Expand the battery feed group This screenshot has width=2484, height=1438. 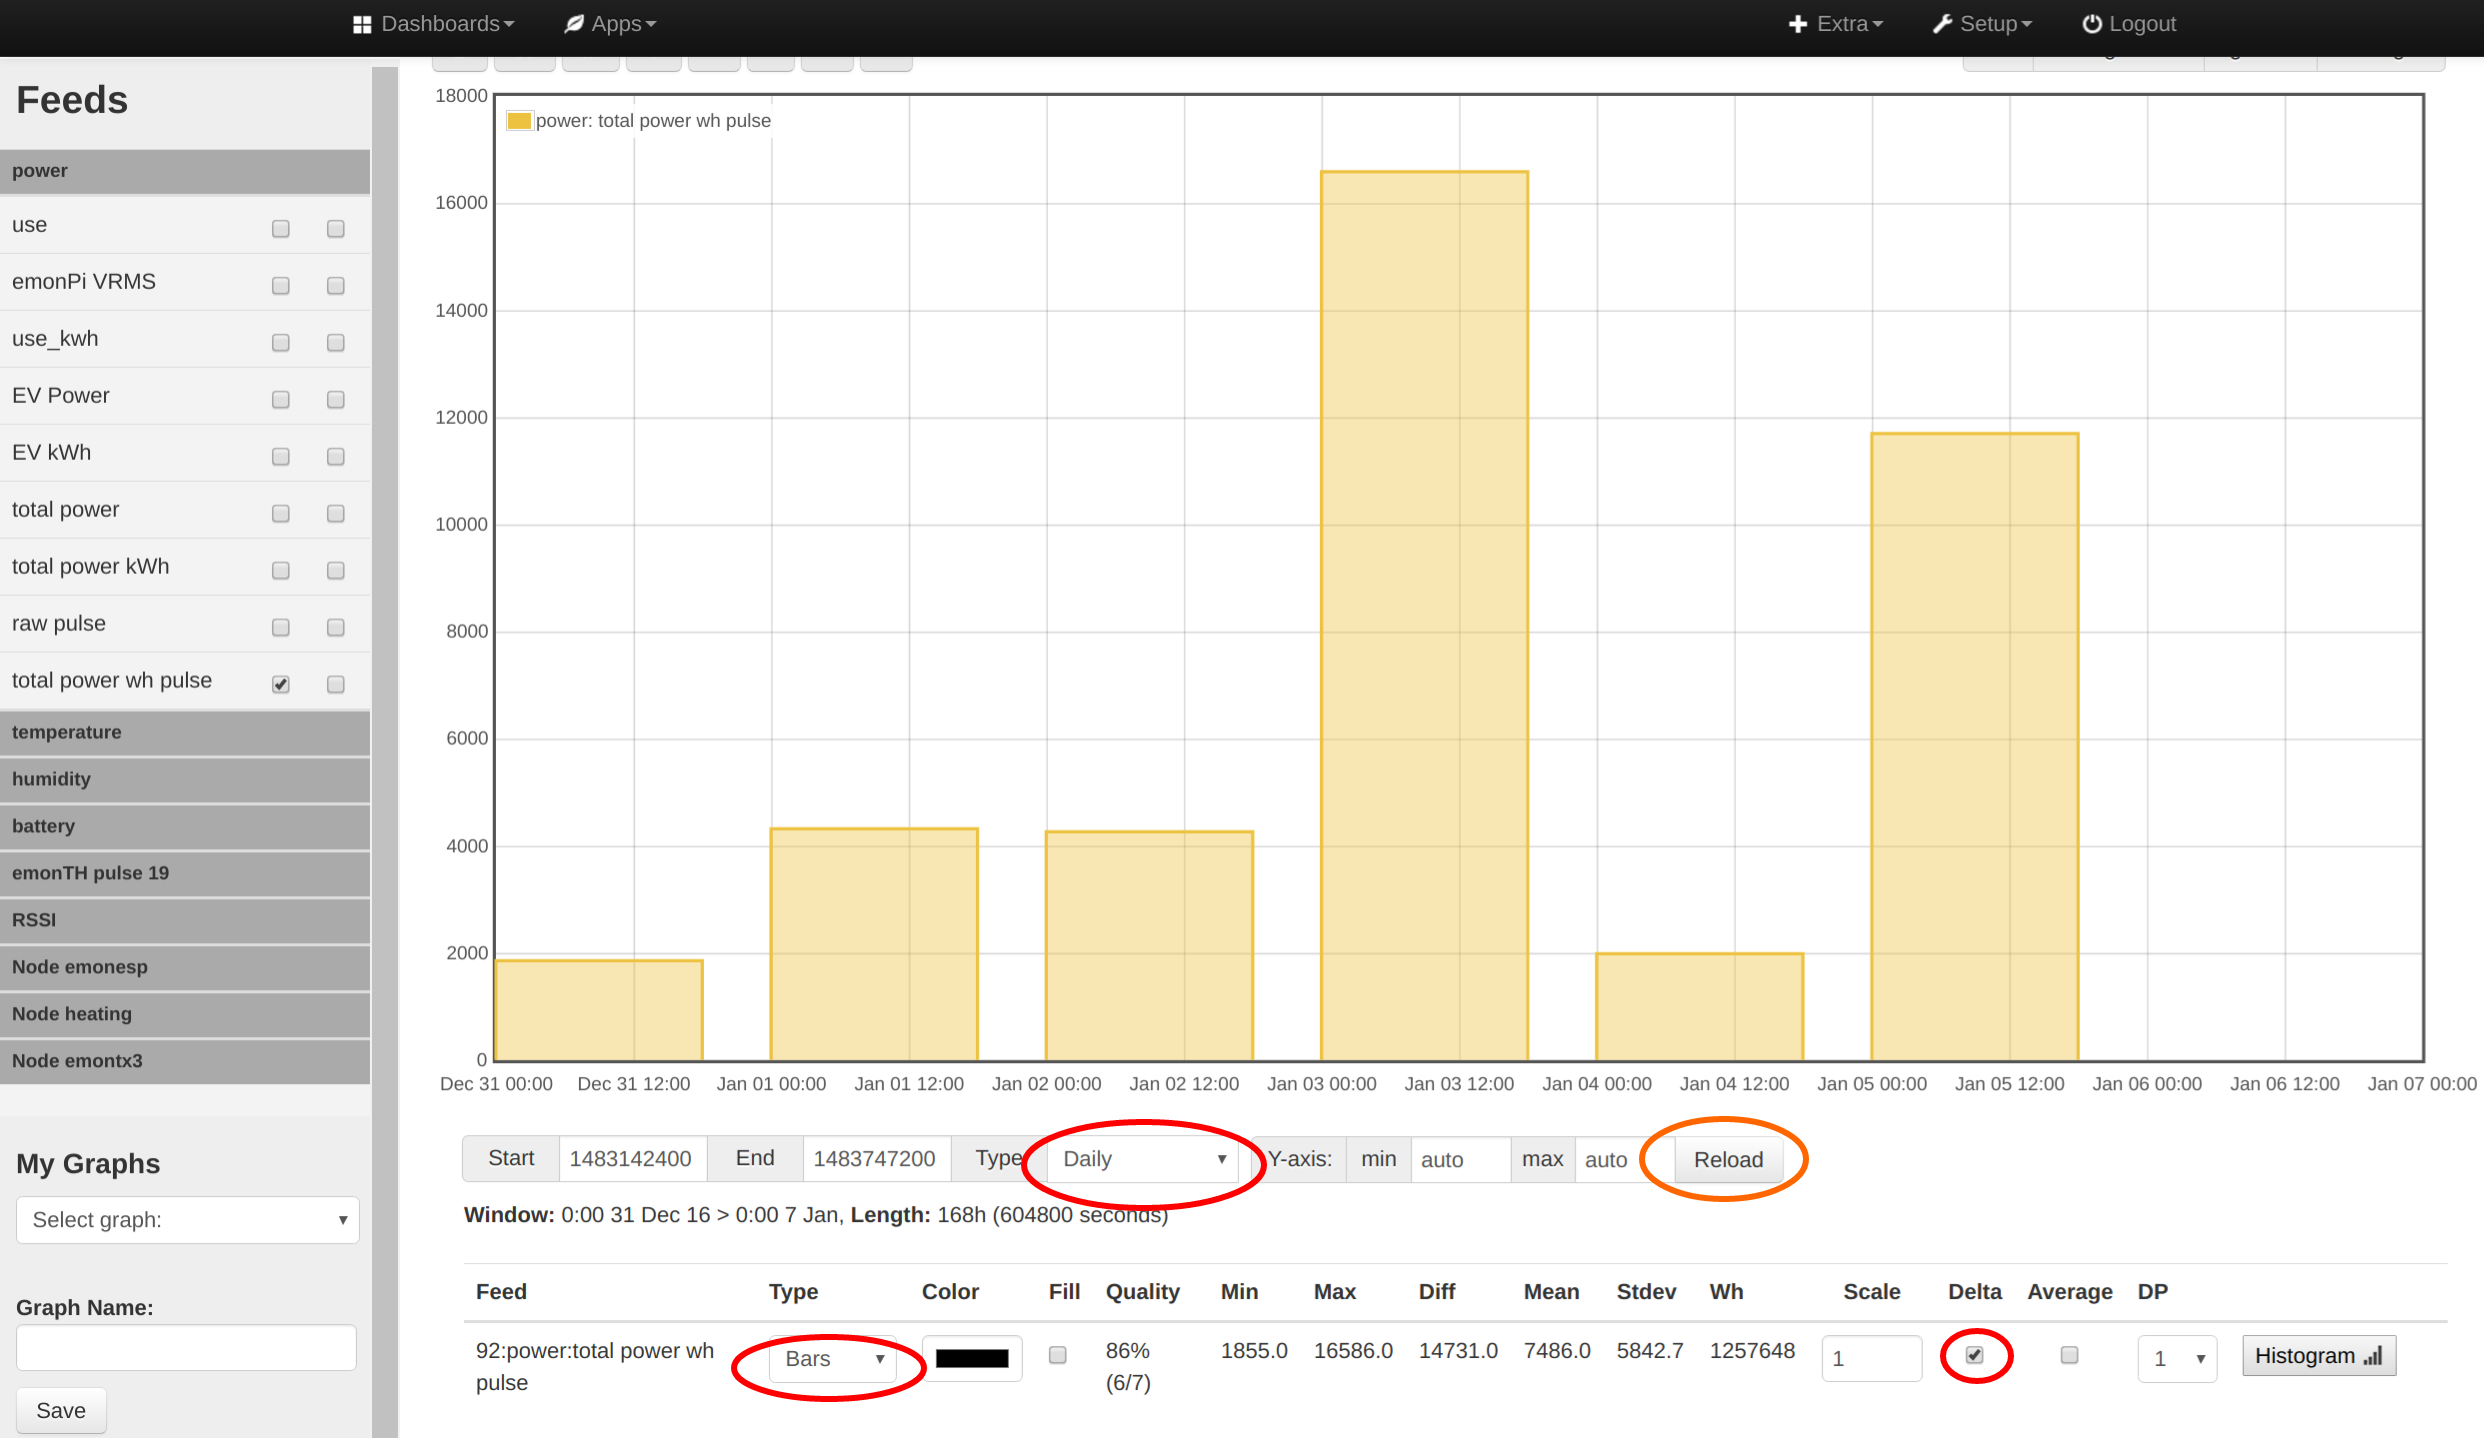pos(185,827)
